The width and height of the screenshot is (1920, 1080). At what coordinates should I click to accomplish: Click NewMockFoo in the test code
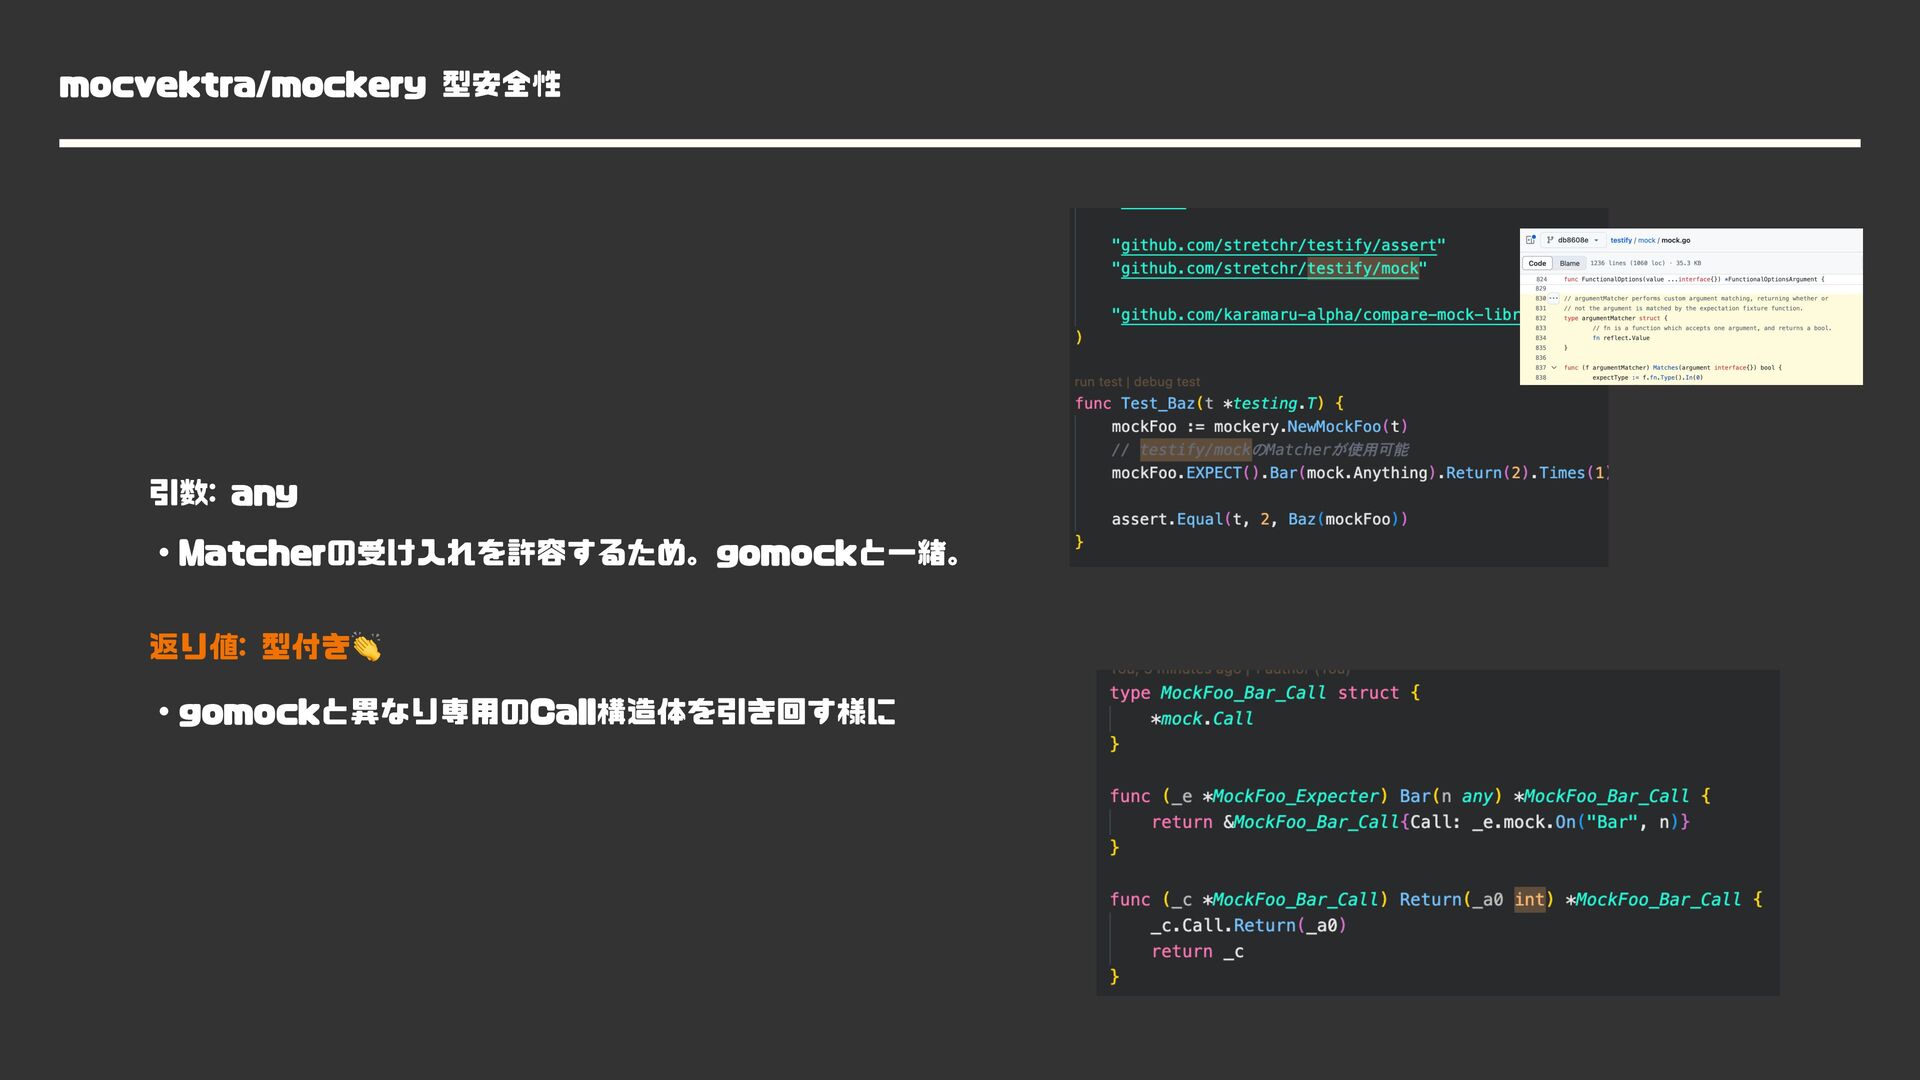pos(1334,426)
